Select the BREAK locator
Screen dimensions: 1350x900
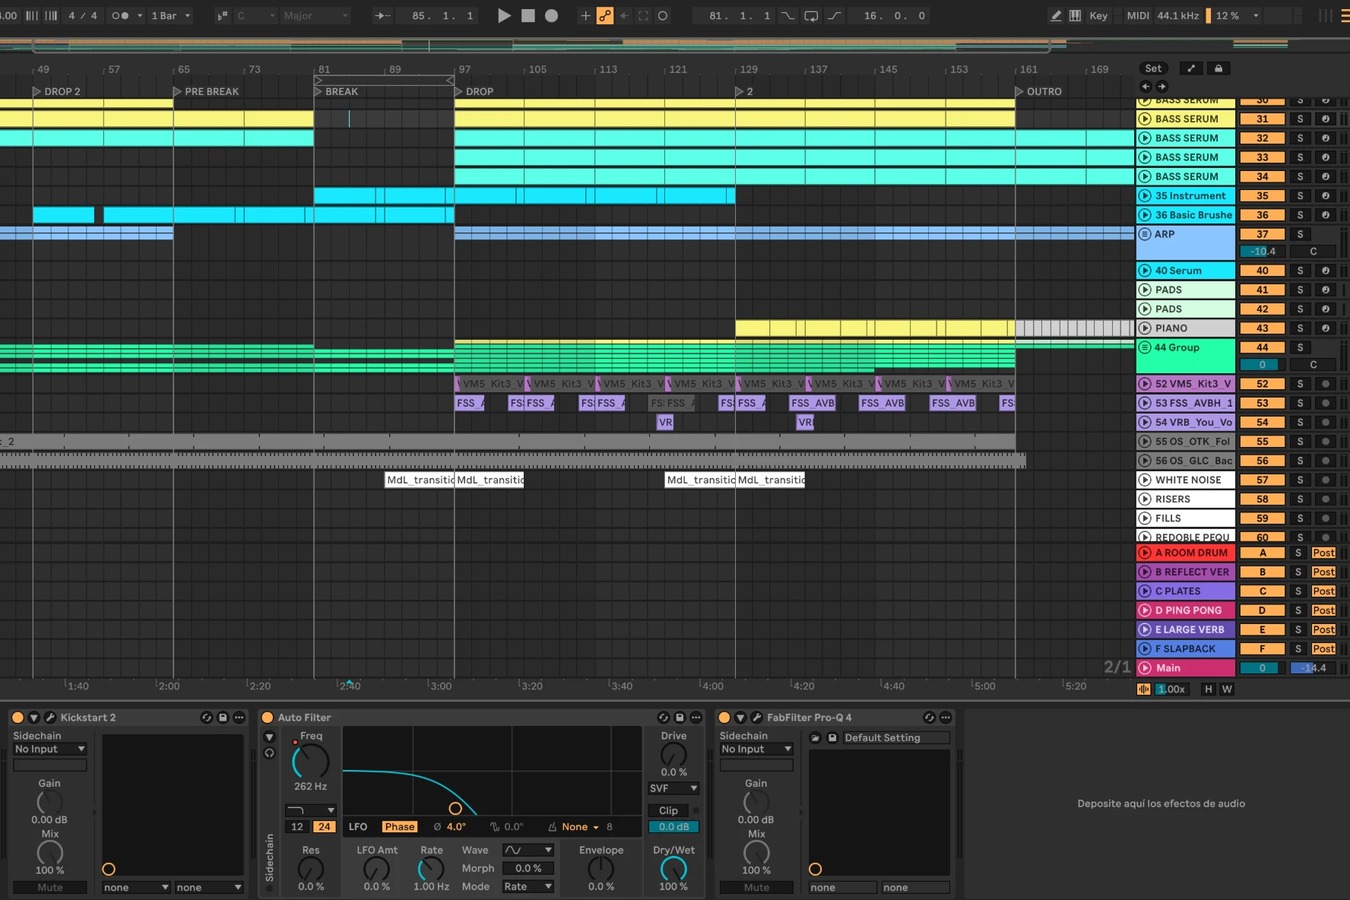tap(336, 91)
